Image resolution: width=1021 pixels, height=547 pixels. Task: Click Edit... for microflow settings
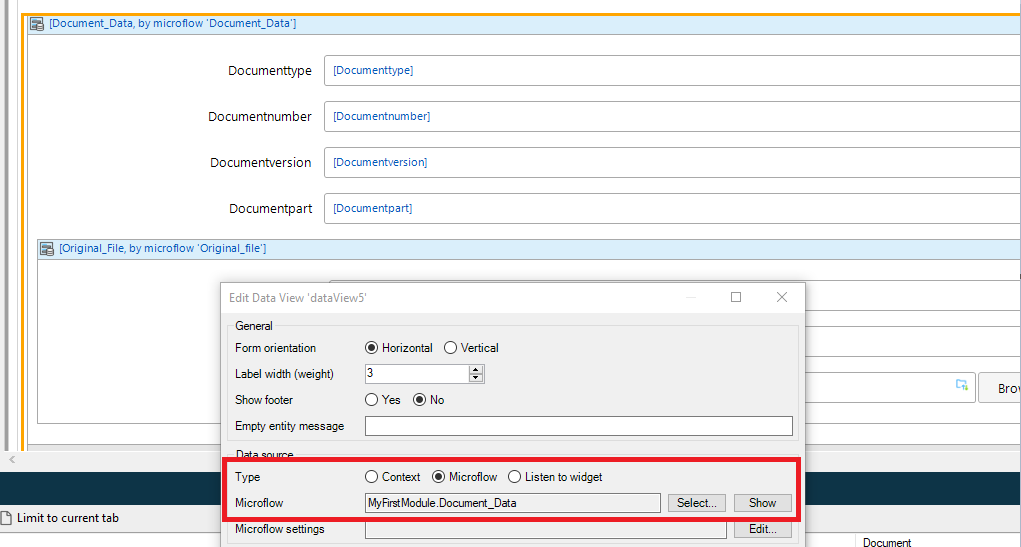click(x=762, y=529)
